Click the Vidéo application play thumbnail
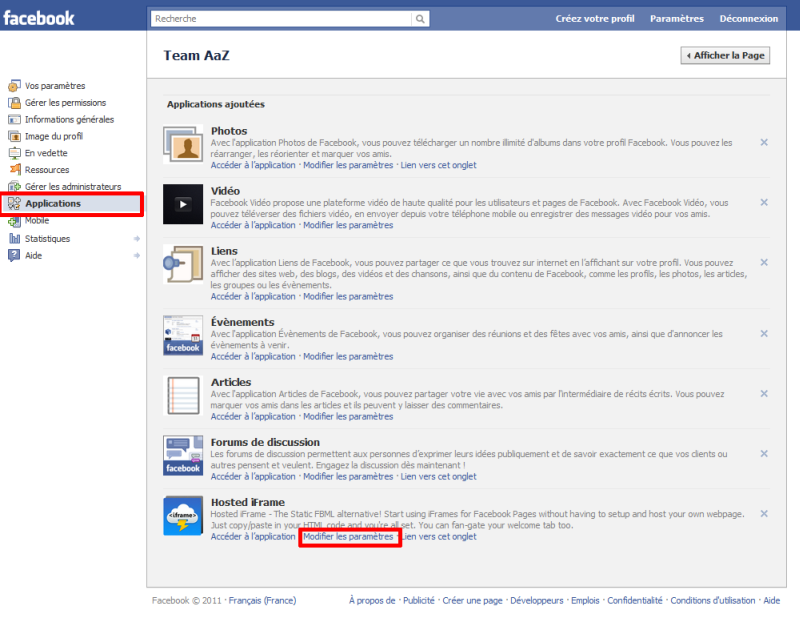Viewport: 800px width, 618px height. (x=183, y=204)
